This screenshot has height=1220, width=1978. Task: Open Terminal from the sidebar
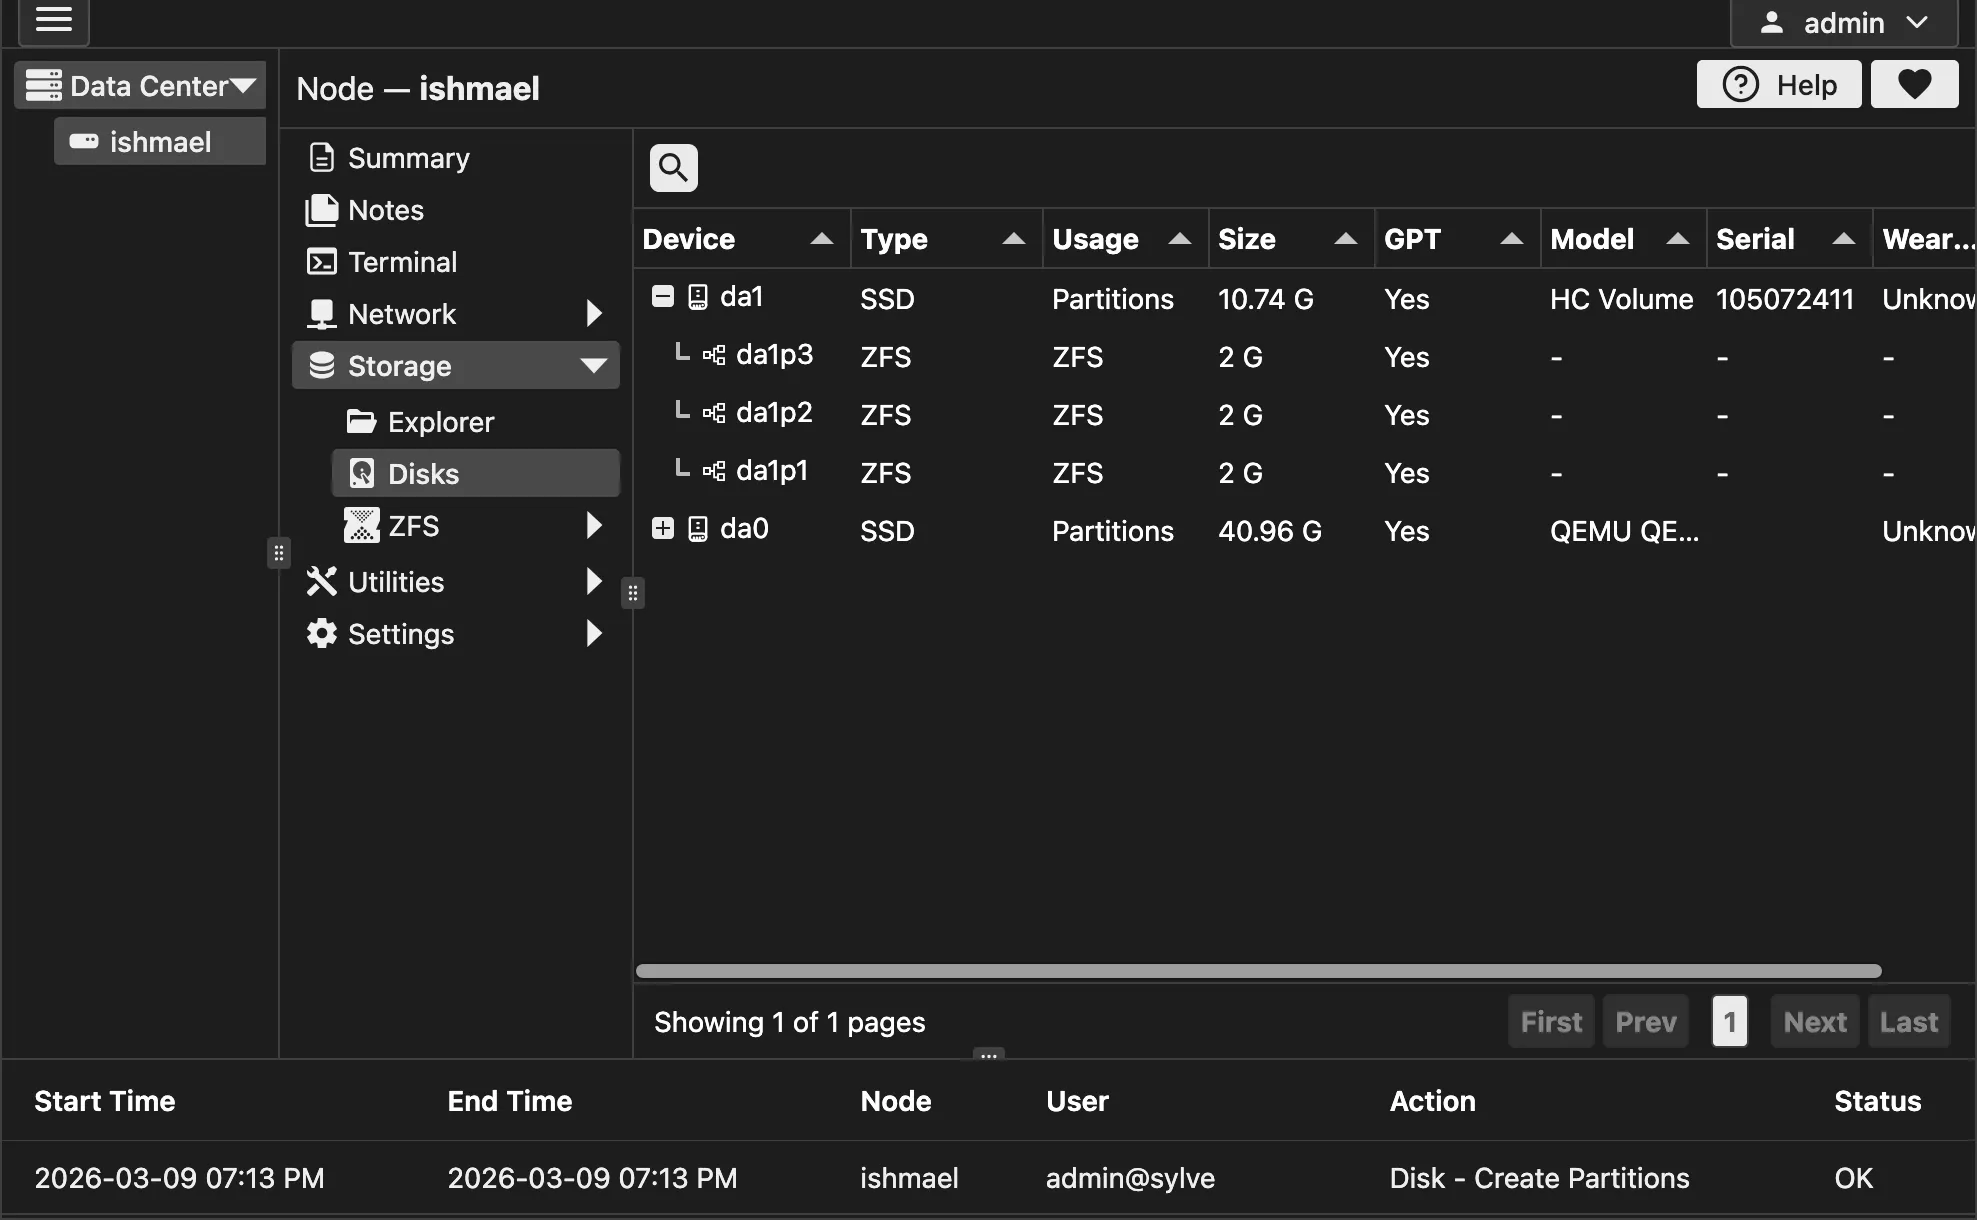[402, 262]
